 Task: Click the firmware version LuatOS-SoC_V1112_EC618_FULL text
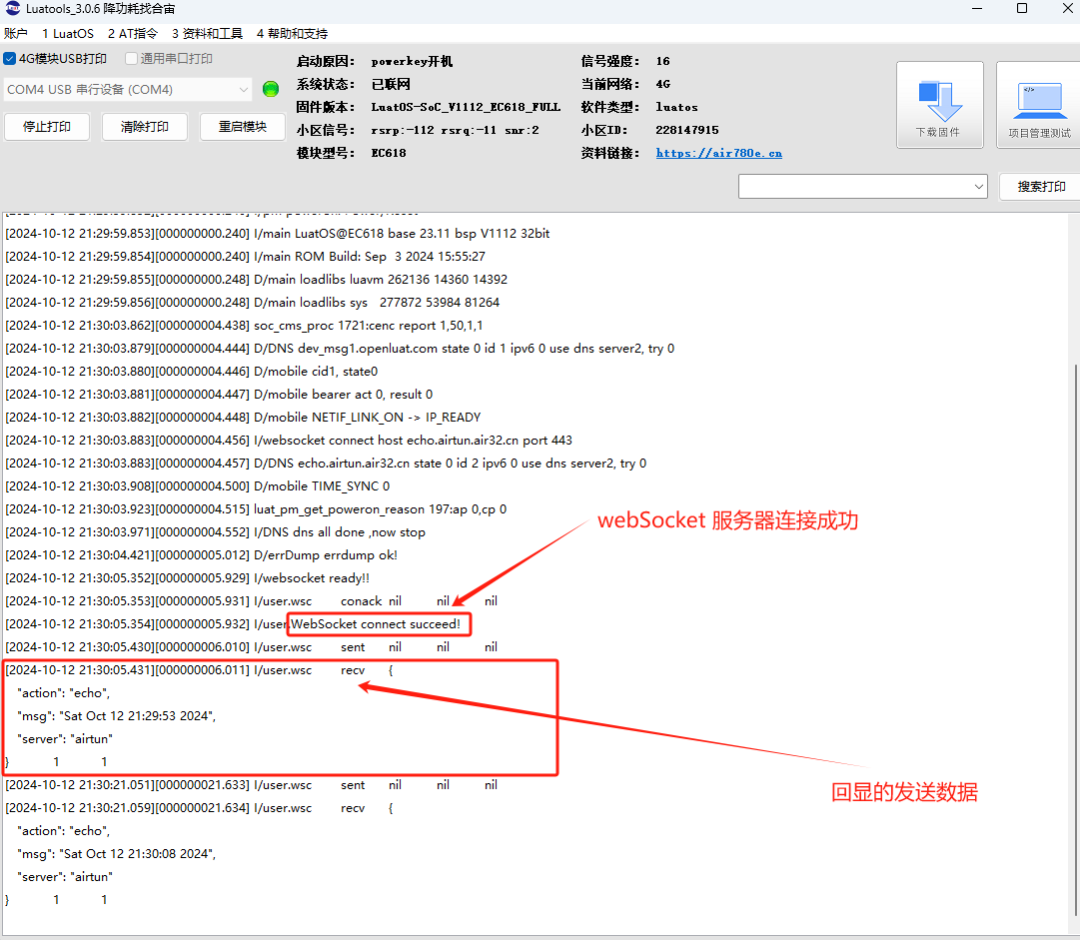(466, 107)
